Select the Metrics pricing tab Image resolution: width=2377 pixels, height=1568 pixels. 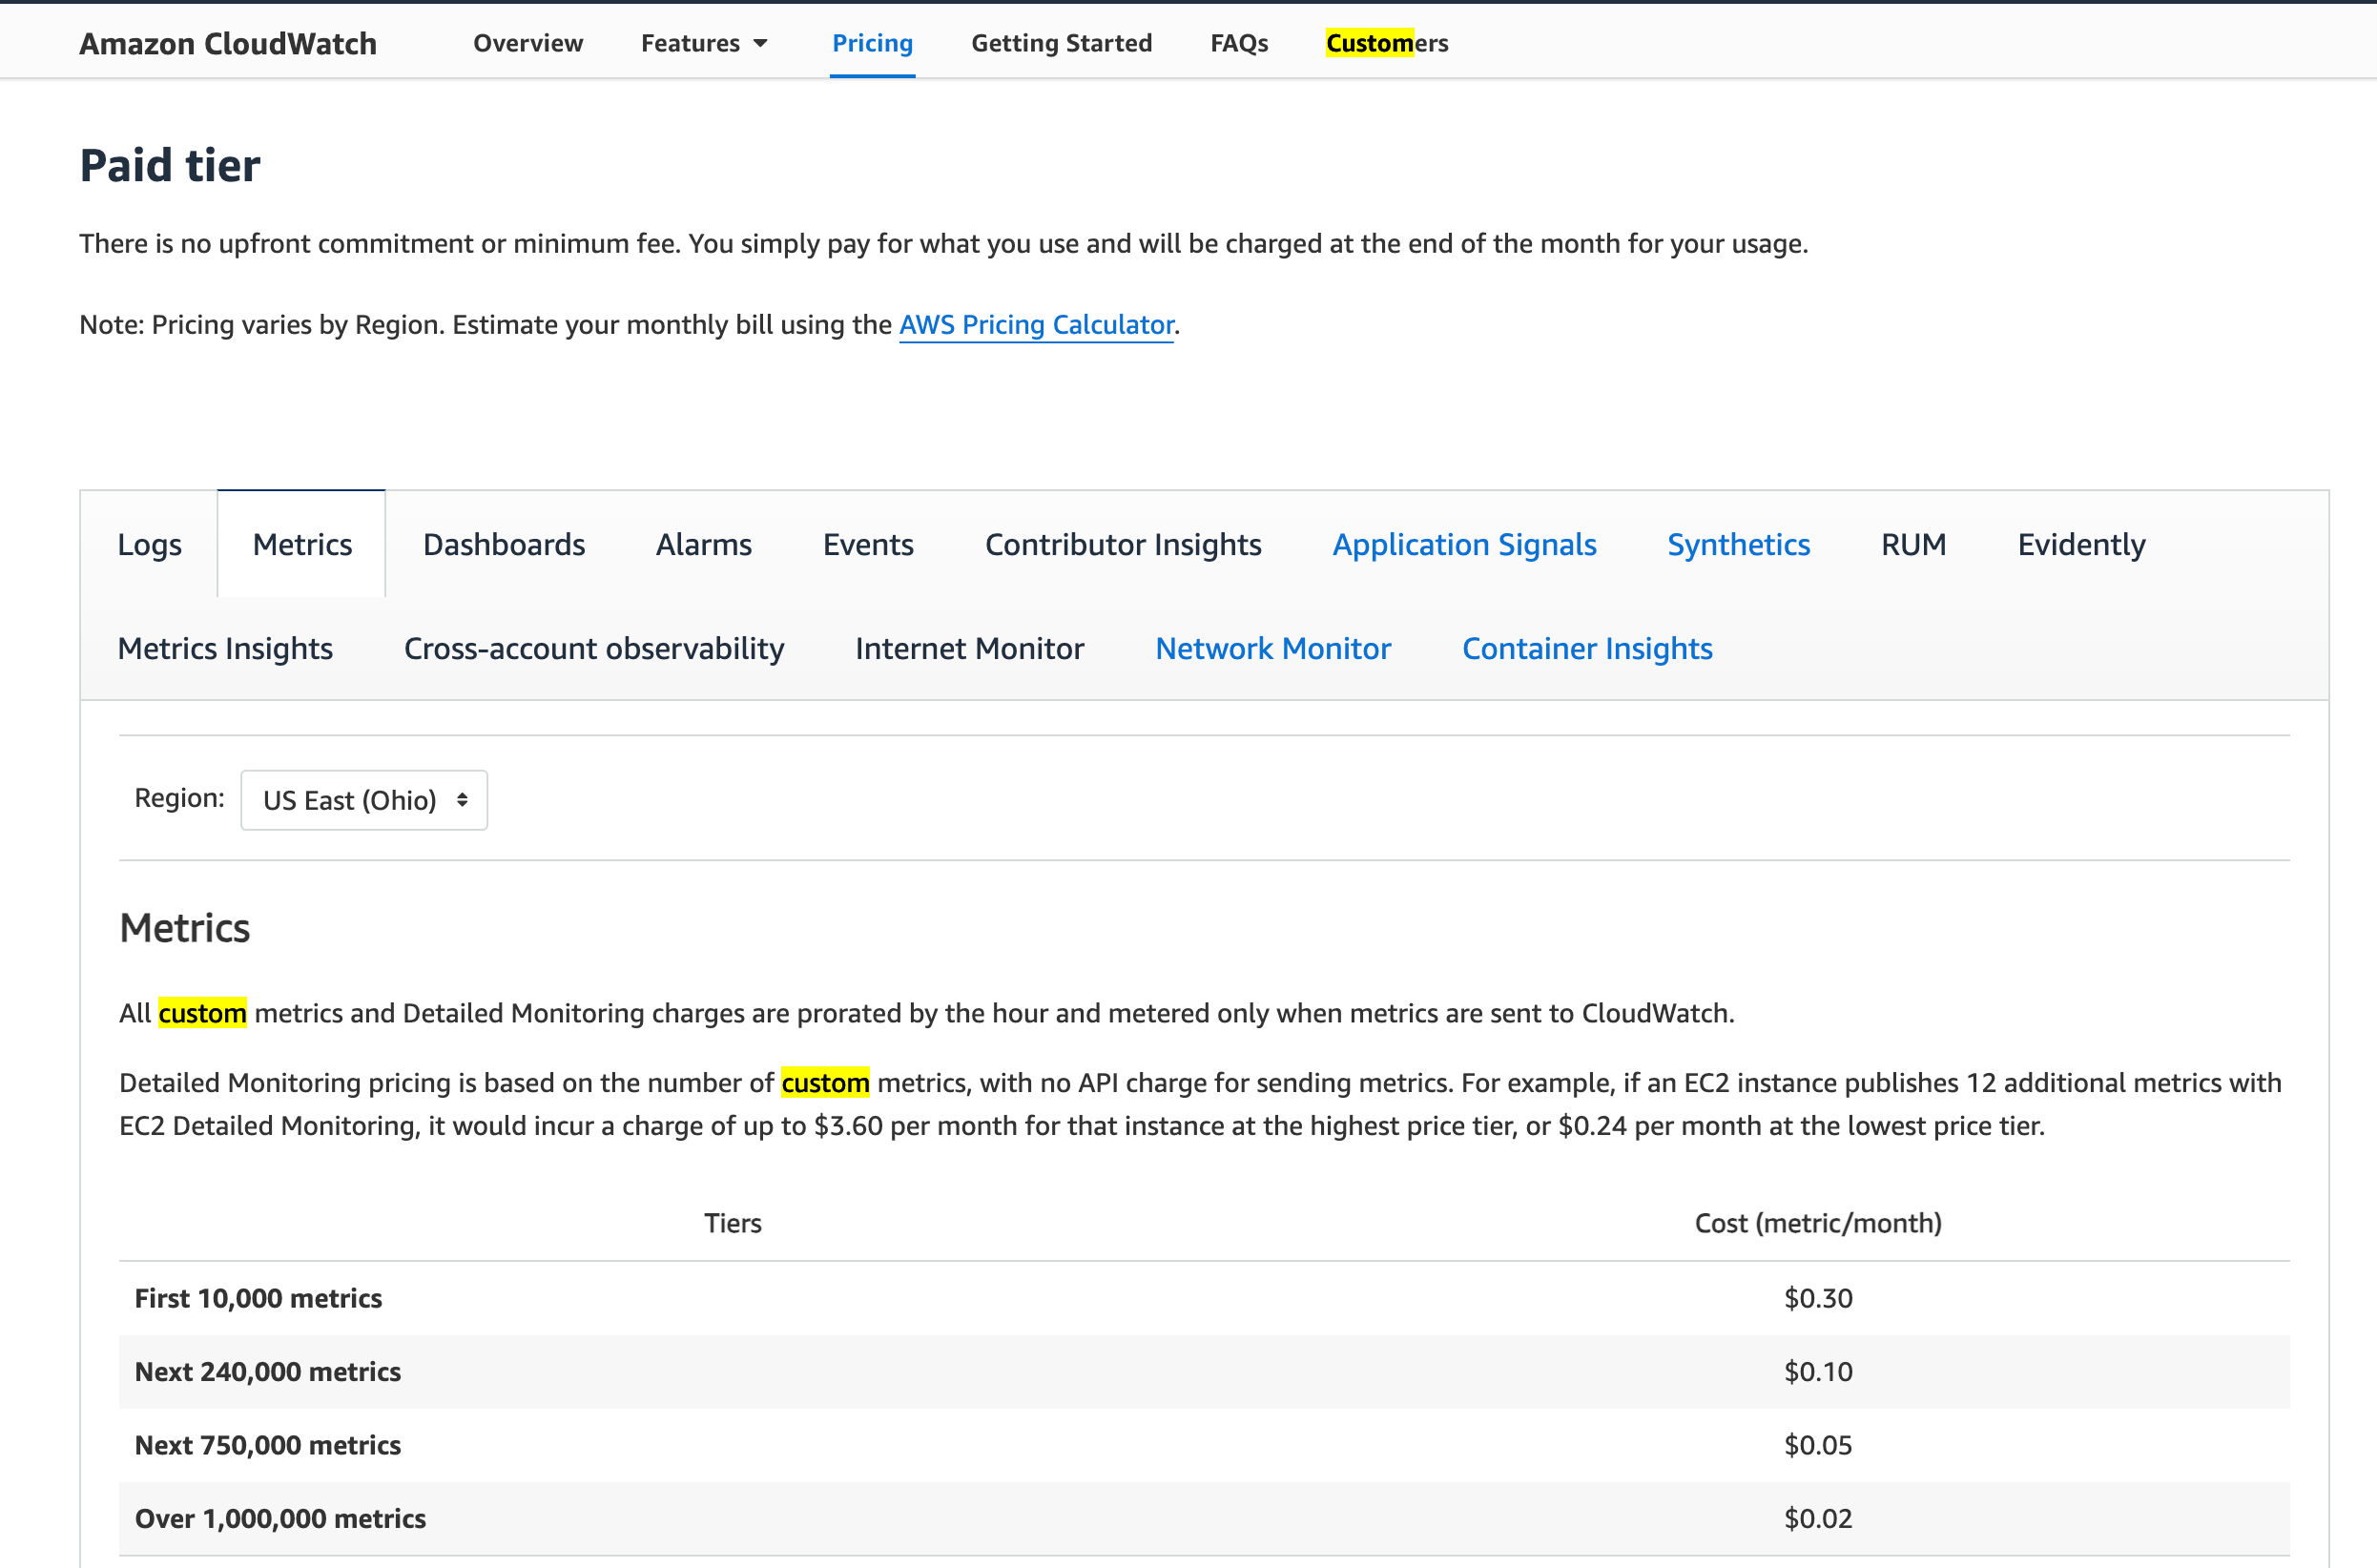click(x=302, y=544)
